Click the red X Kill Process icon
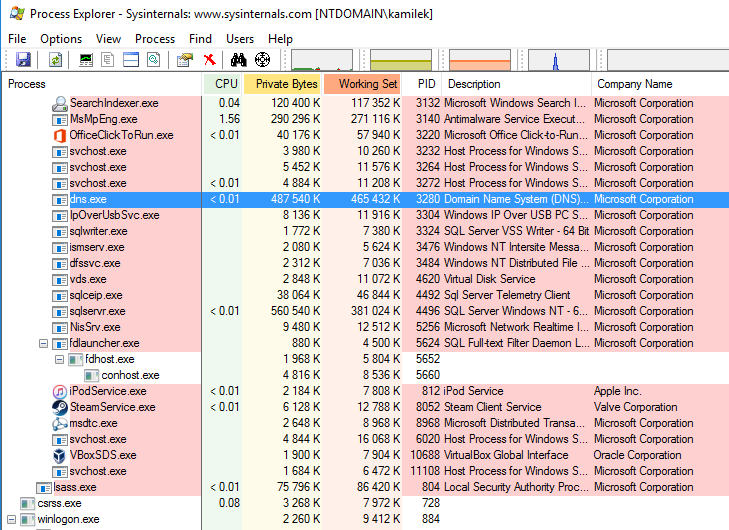This screenshot has height=530, width=729. 210,60
